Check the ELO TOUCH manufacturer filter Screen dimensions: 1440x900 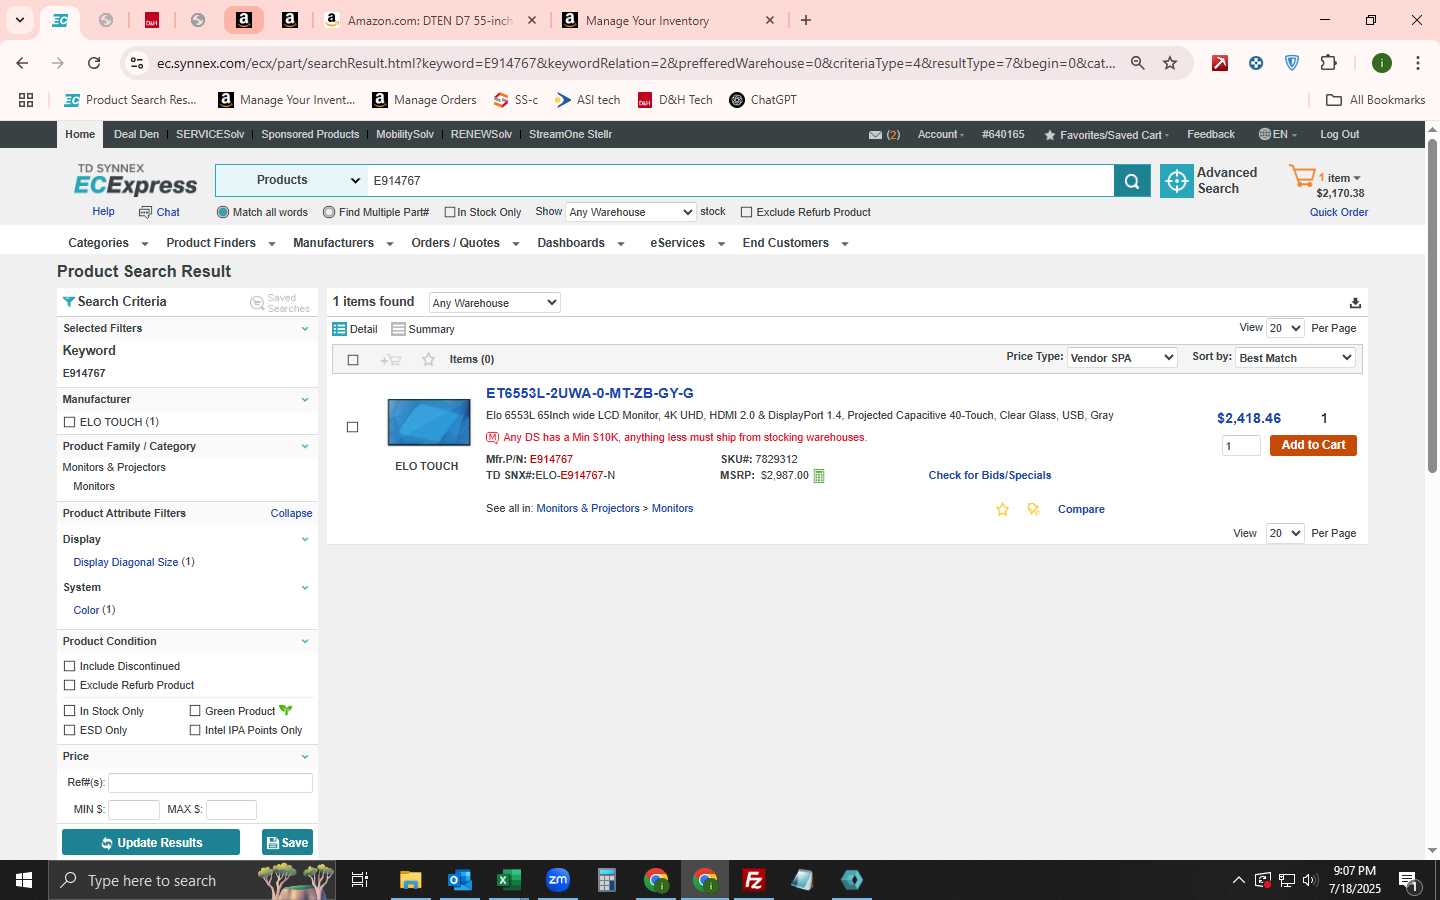(x=69, y=422)
